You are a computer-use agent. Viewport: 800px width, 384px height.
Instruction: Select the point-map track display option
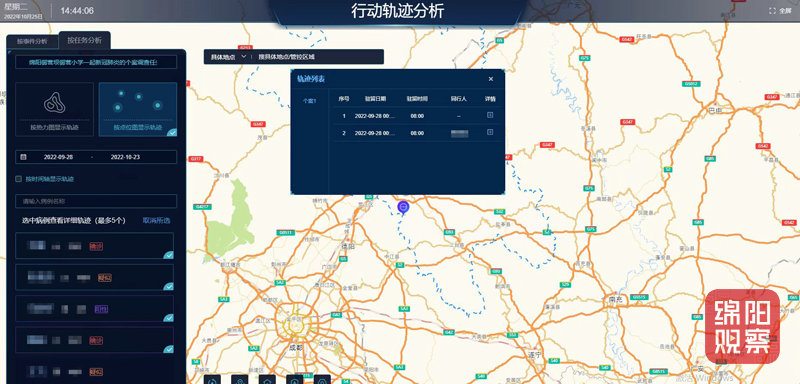point(138,109)
